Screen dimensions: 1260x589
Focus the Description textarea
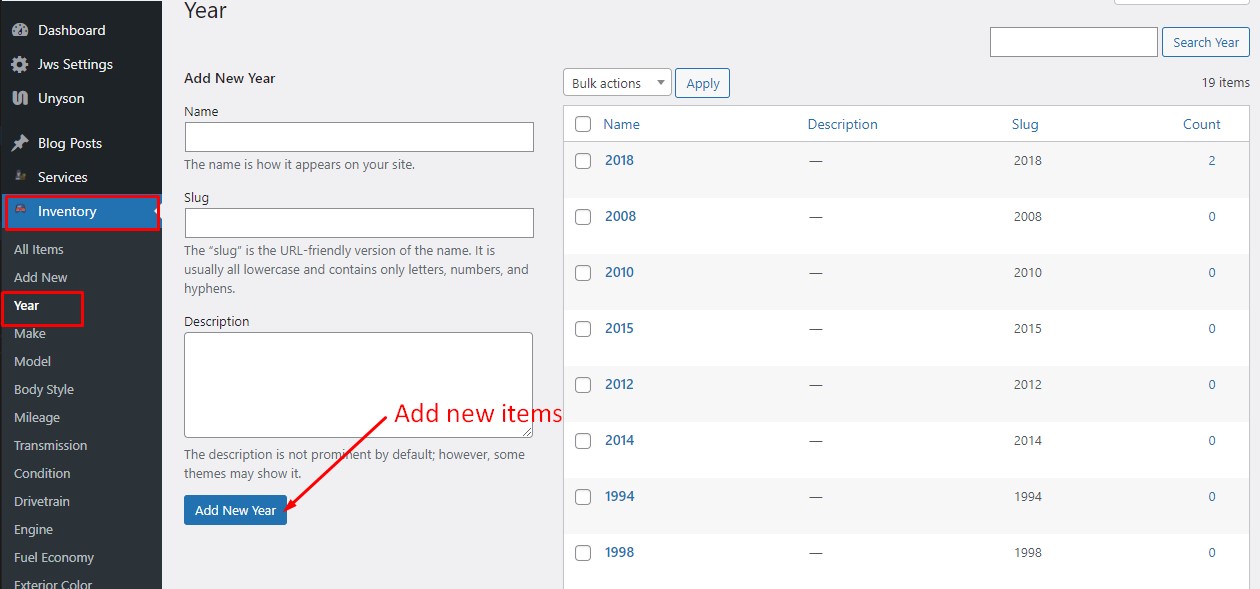358,385
